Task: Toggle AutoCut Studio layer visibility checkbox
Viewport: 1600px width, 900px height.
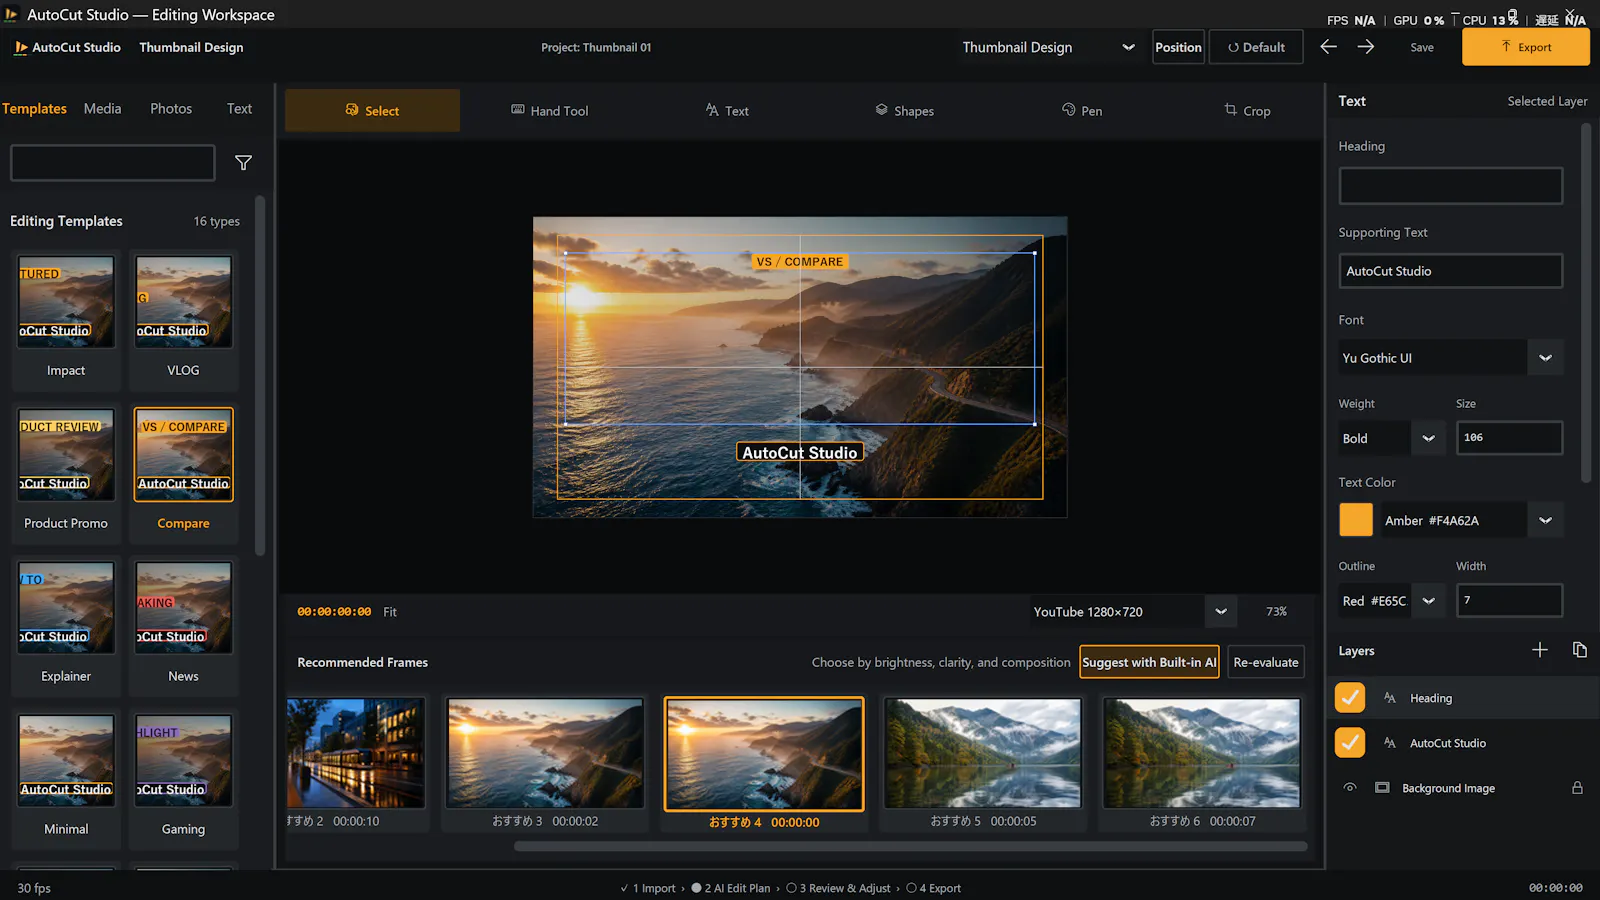Action: (1350, 742)
